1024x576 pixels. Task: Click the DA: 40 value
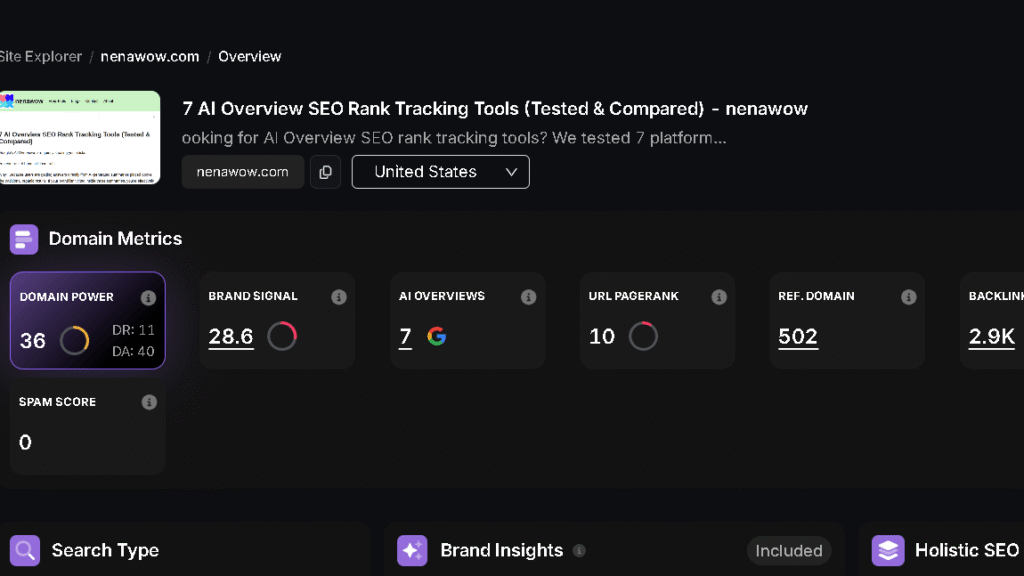(x=133, y=351)
